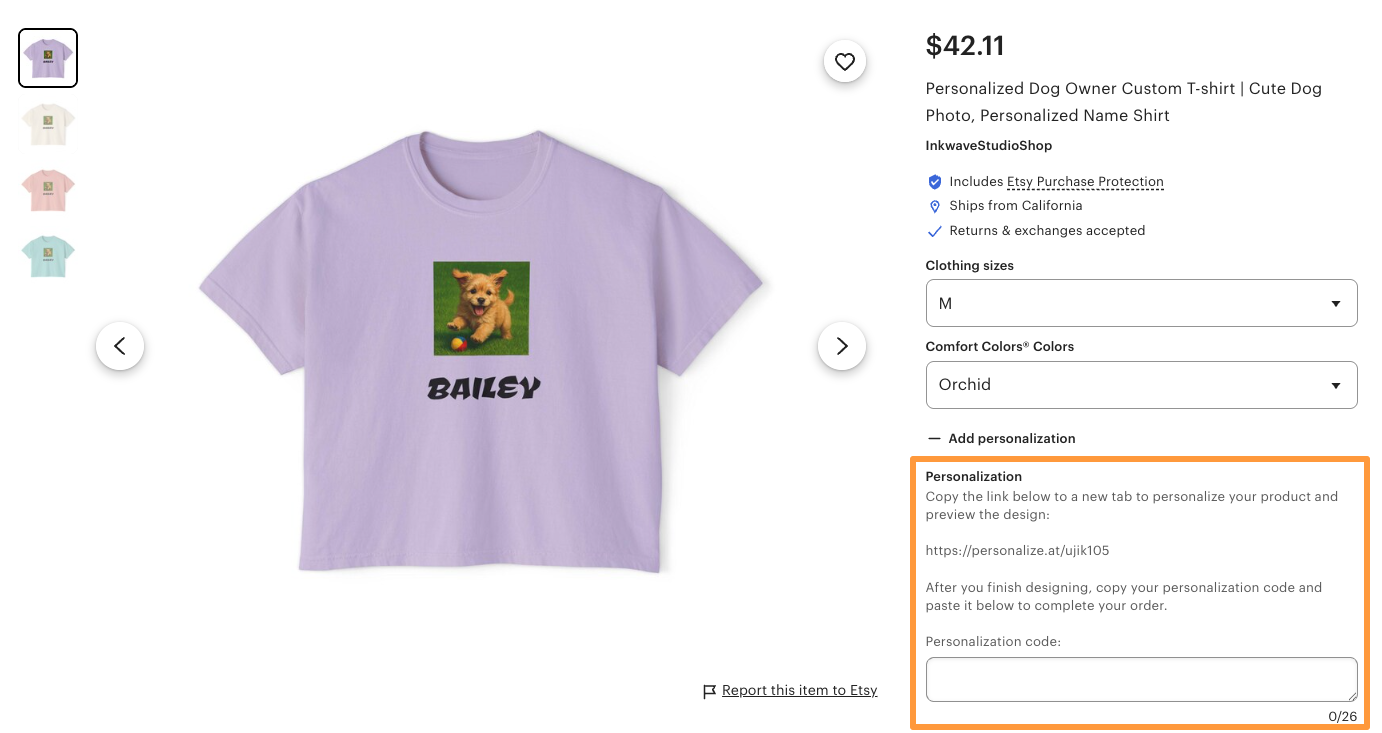Click the product title text
The height and width of the screenshot is (733, 1382).
(x=1124, y=101)
